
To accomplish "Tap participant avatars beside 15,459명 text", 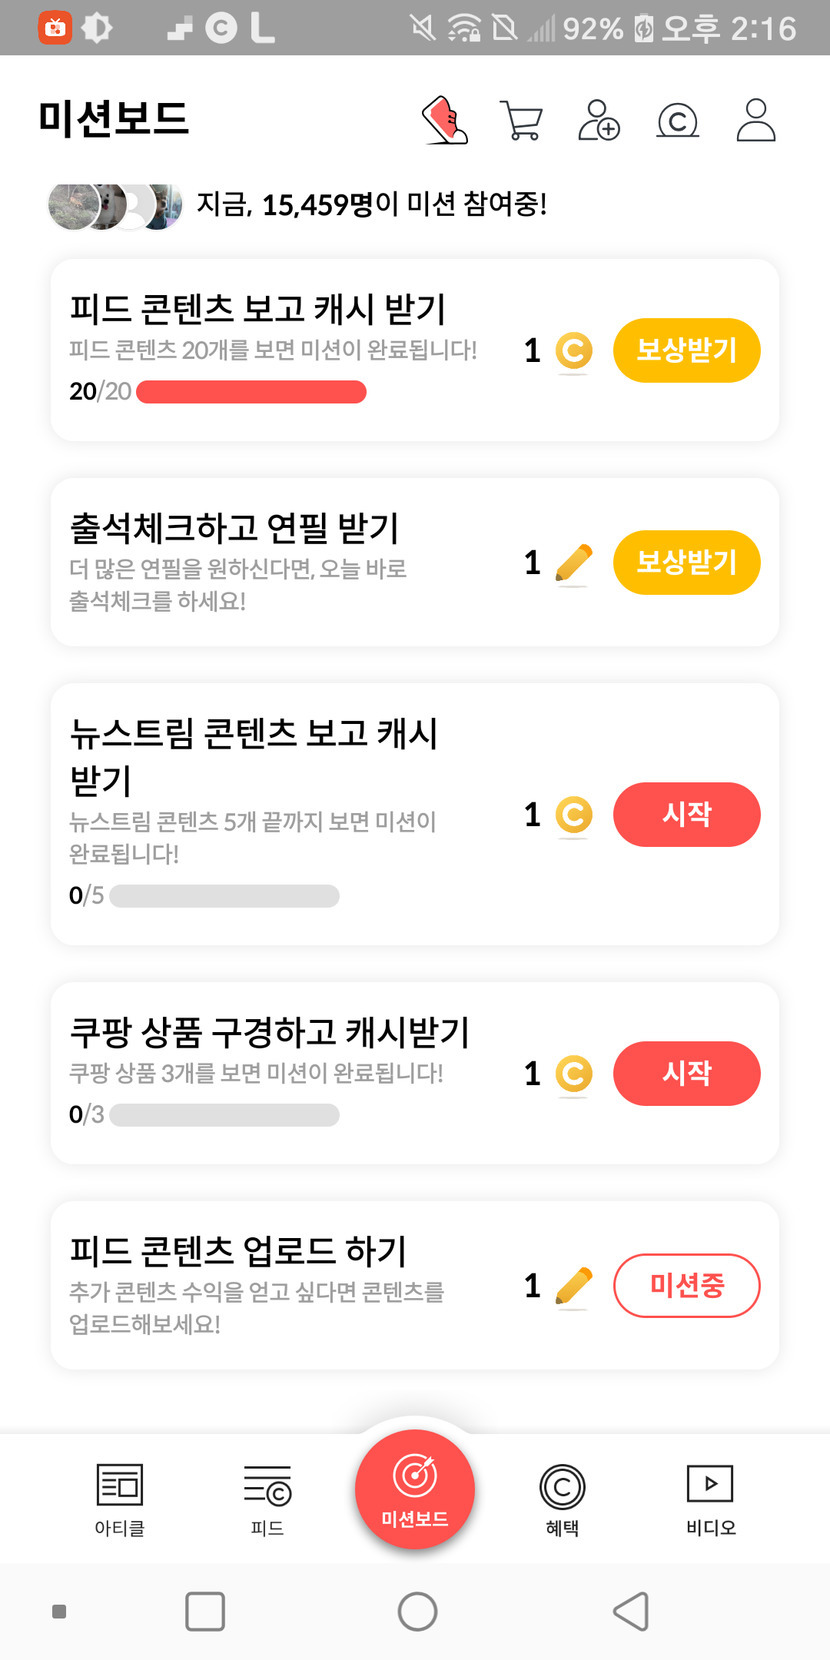I will [x=115, y=206].
